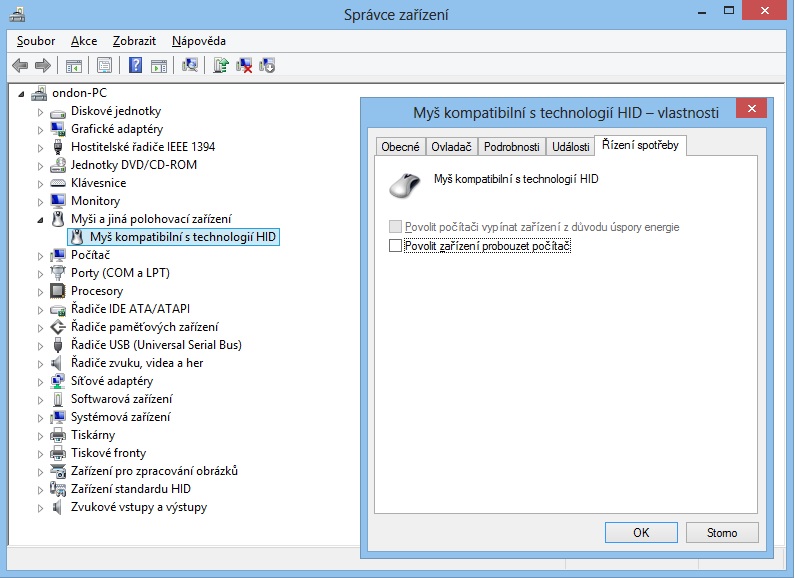Open the Akce menu

[x=84, y=41]
